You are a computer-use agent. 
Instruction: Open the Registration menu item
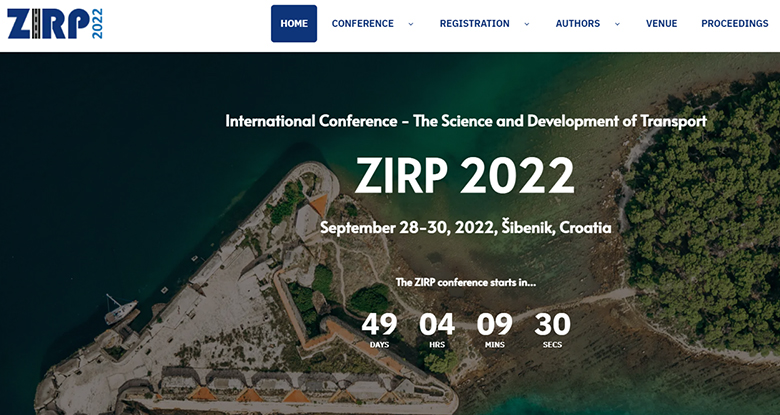coord(475,23)
